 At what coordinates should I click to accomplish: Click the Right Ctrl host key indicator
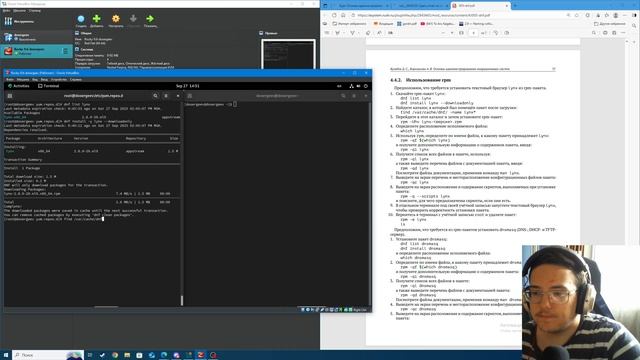pos(359,310)
